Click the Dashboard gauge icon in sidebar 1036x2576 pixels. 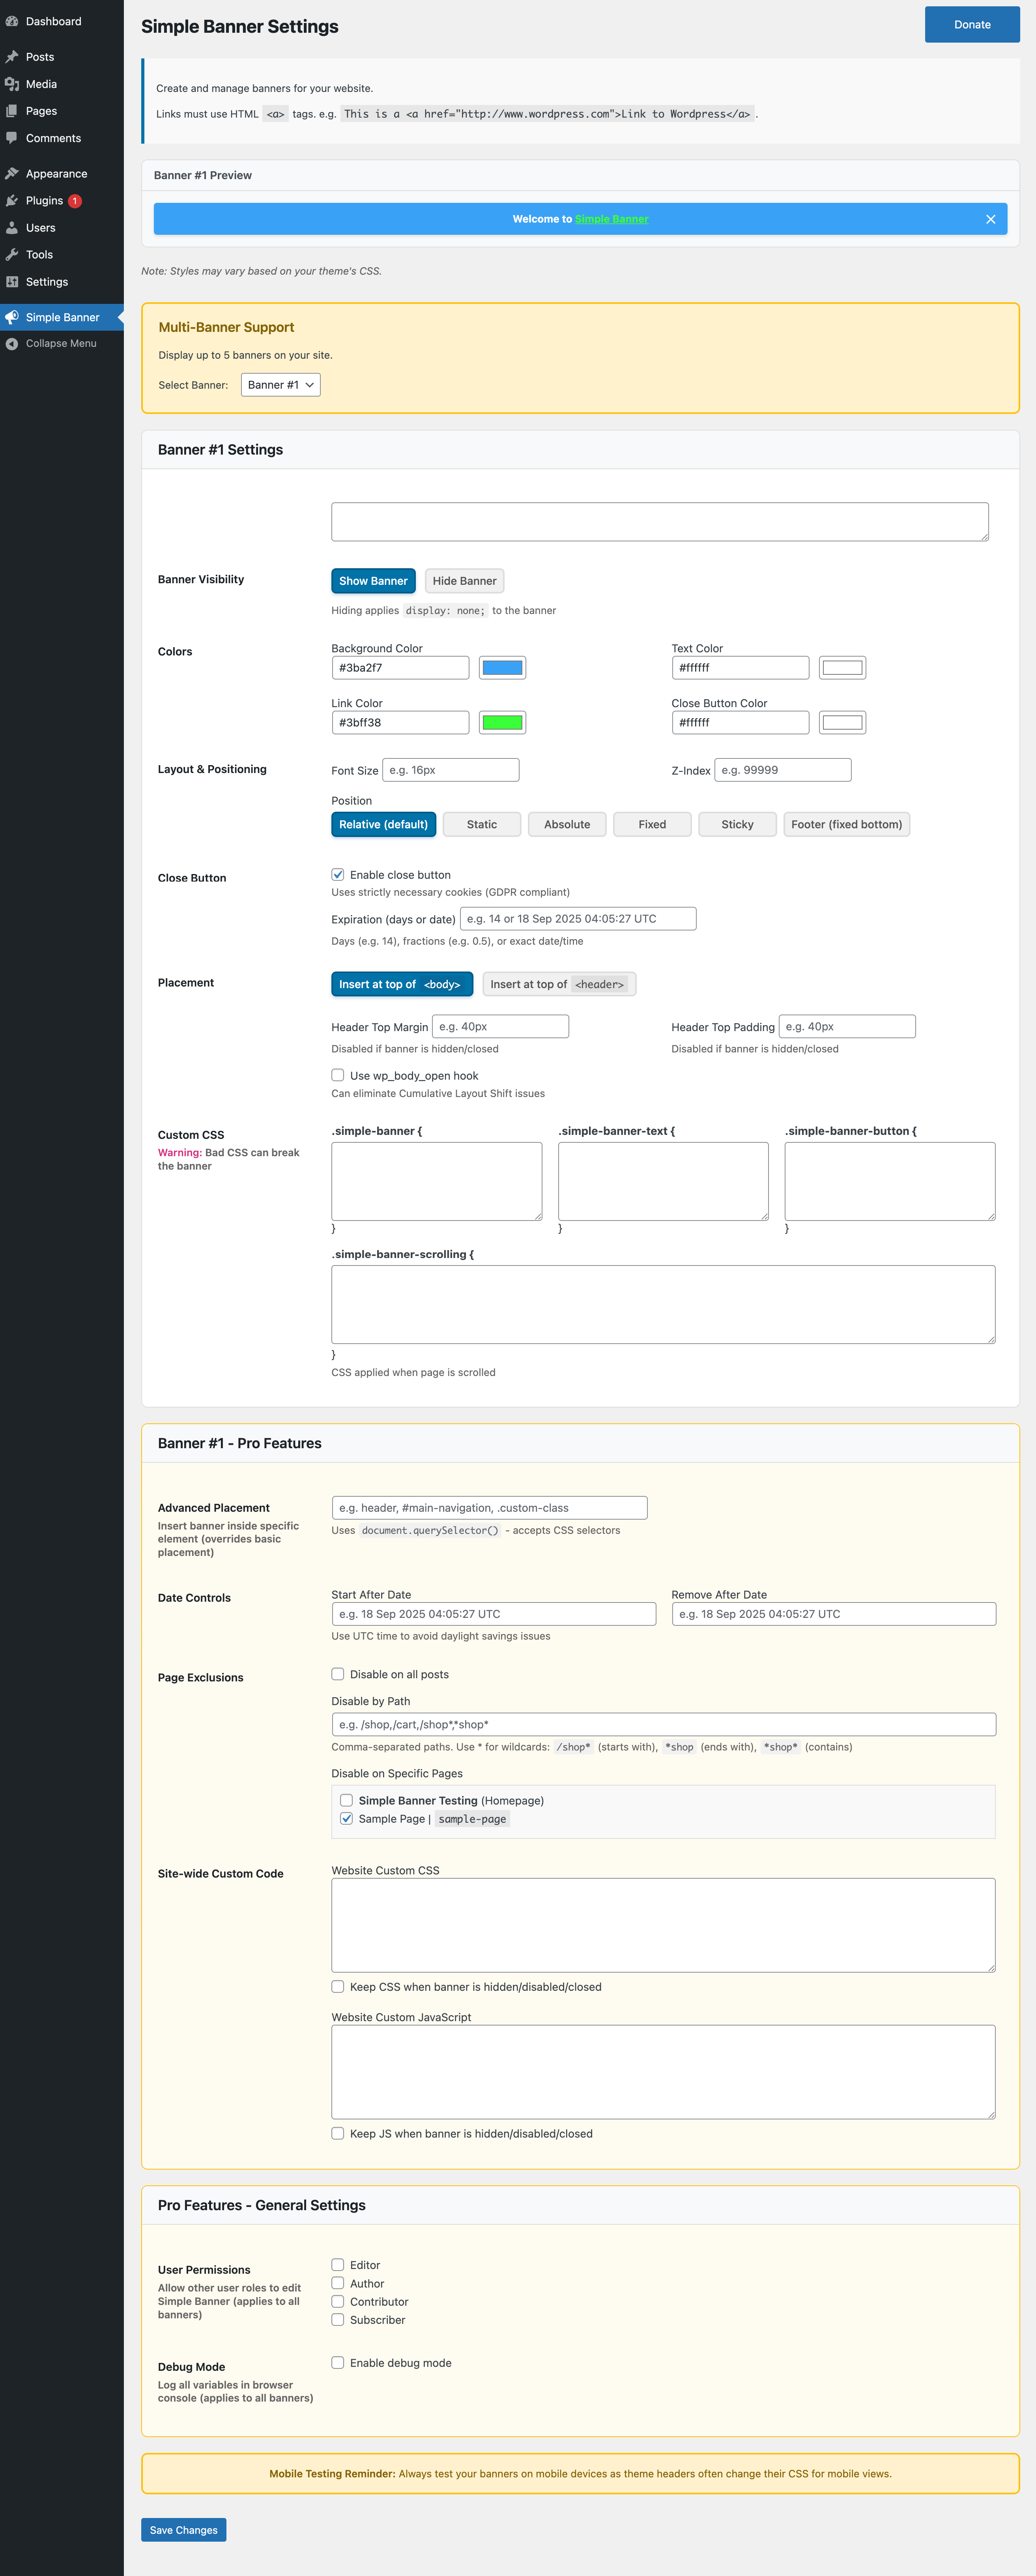click(12, 21)
